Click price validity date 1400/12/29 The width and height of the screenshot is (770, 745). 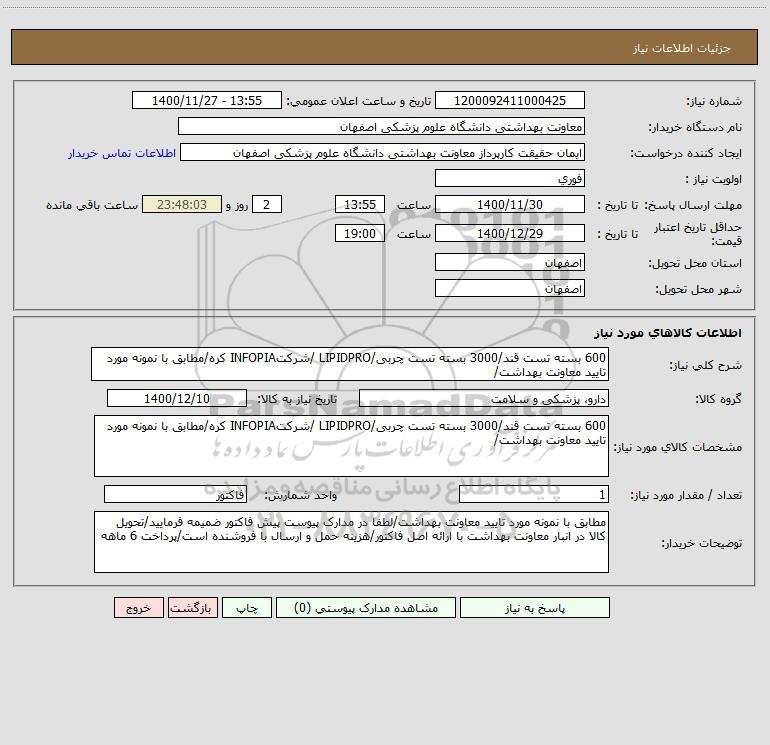point(510,233)
